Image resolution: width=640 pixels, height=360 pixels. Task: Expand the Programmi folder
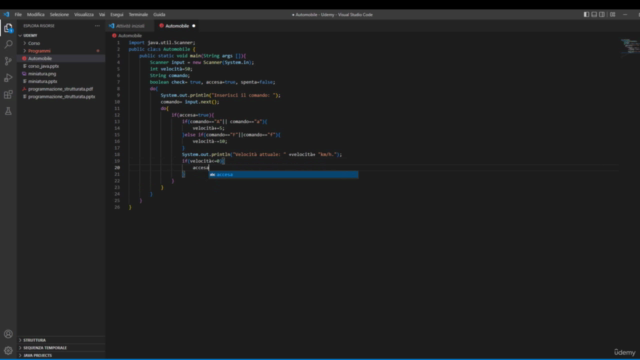(x=61, y=51)
